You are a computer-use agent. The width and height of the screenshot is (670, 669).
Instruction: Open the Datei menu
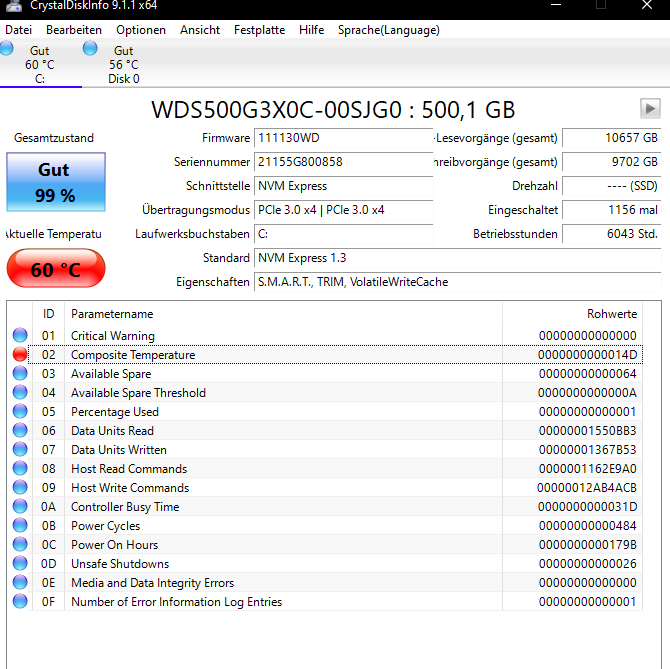click(18, 30)
